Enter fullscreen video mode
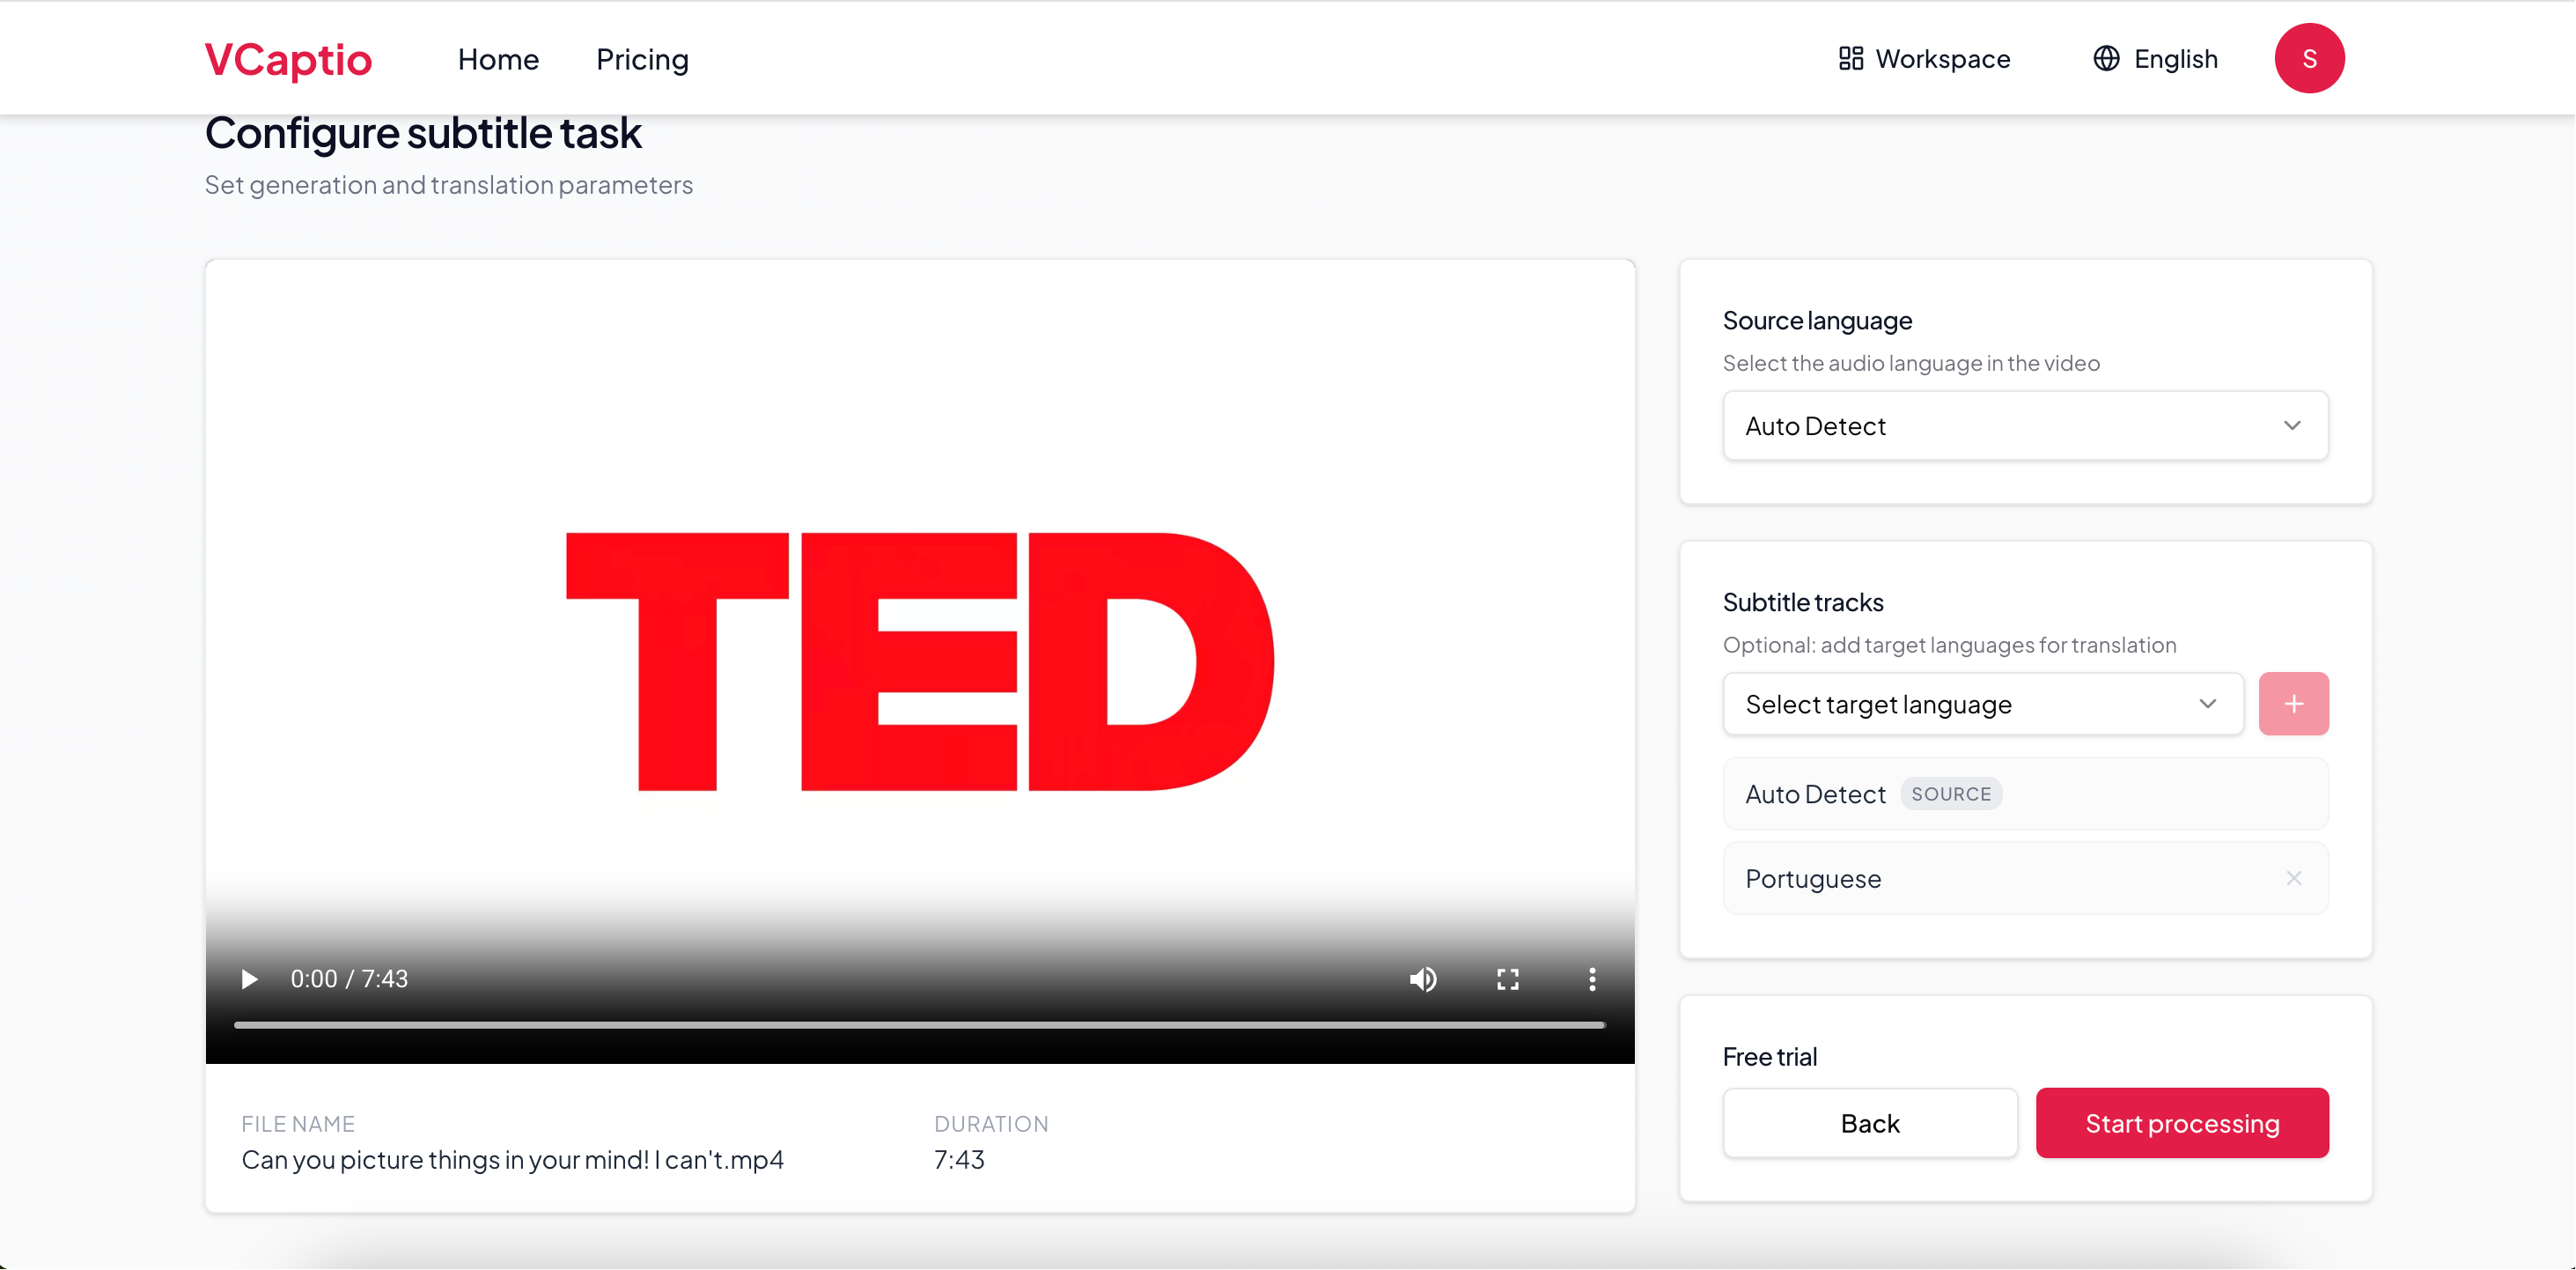This screenshot has height=1270, width=2576. (x=1508, y=979)
